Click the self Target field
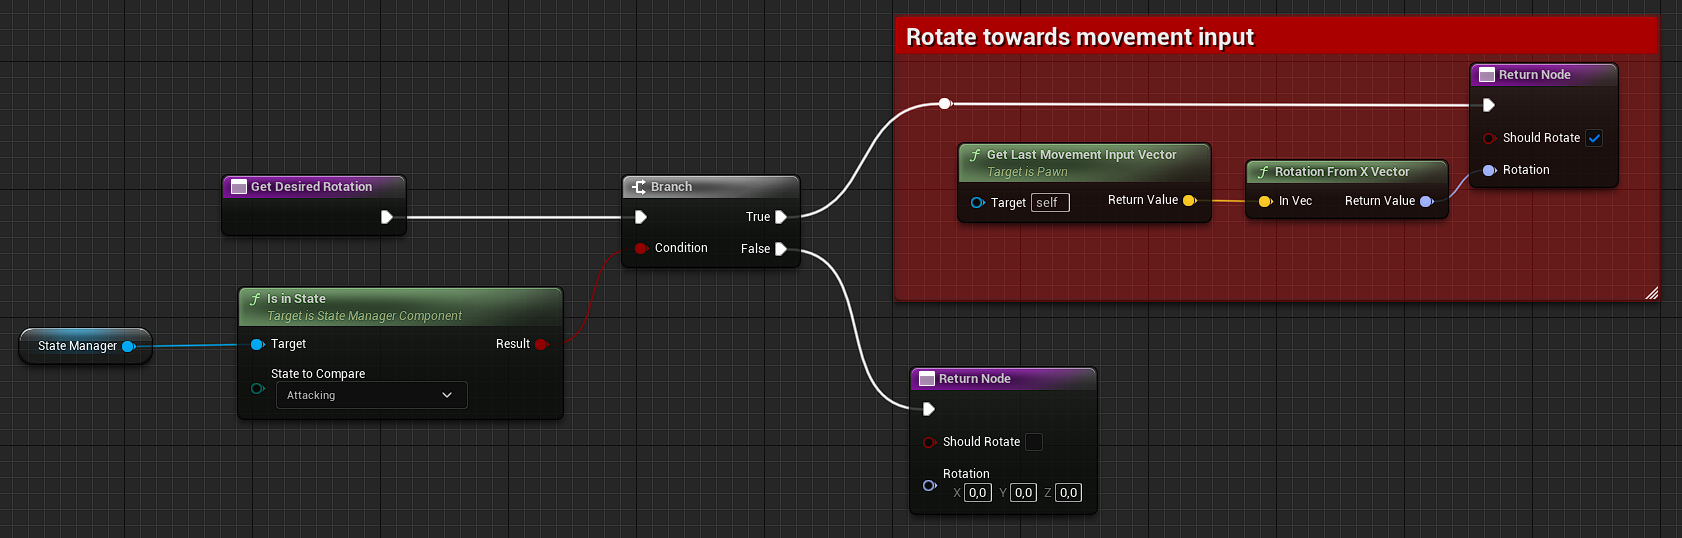1682x538 pixels. (1050, 203)
